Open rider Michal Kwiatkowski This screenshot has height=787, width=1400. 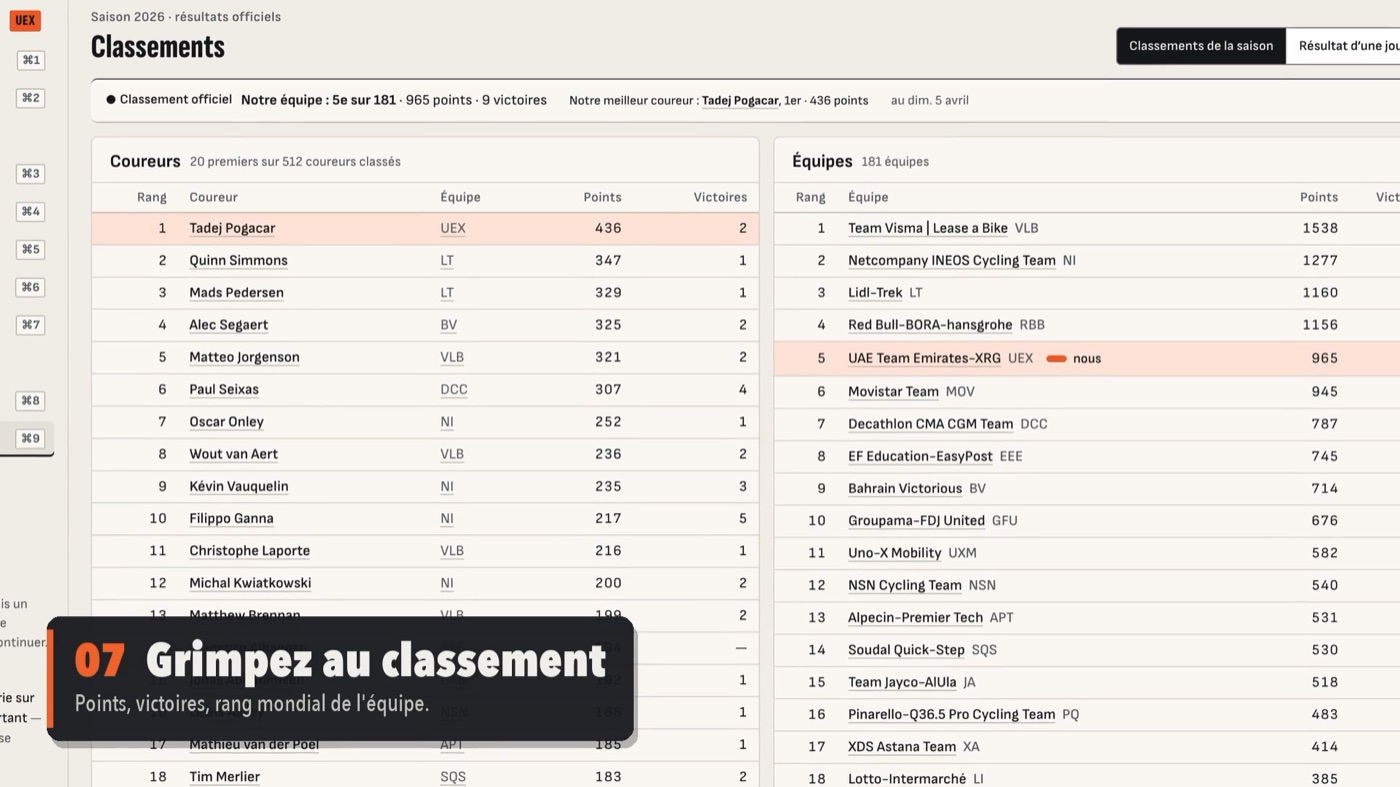pyautogui.click(x=250, y=583)
